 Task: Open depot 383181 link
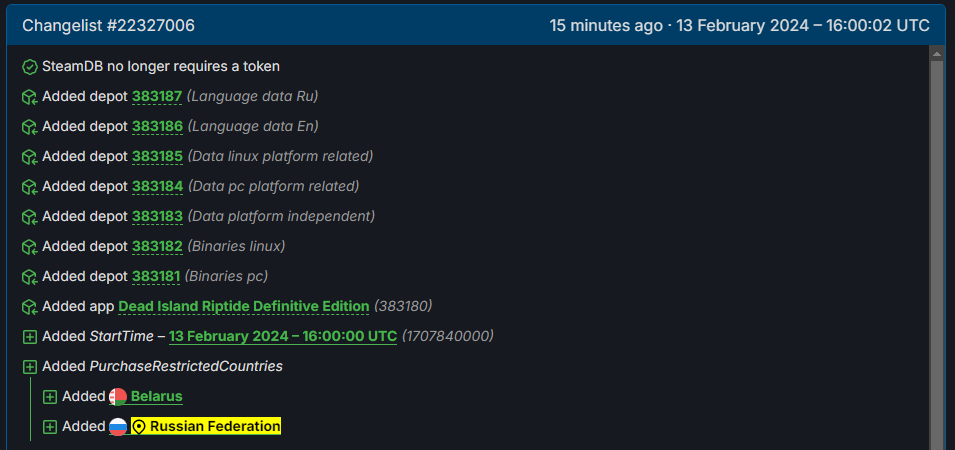(156, 276)
